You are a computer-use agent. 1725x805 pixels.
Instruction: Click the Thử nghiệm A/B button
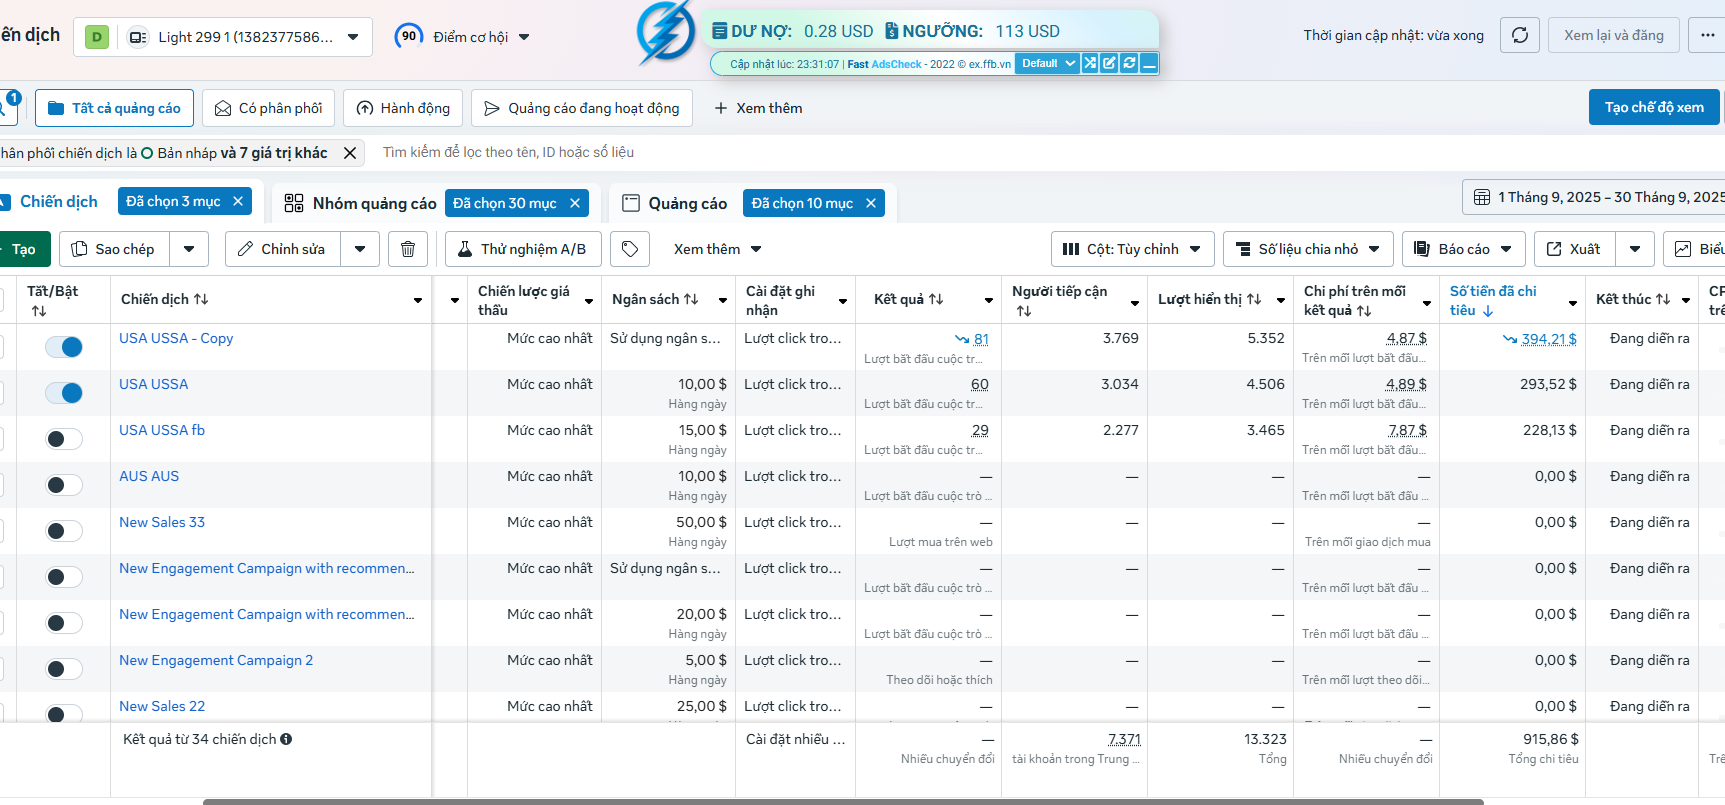(x=523, y=249)
